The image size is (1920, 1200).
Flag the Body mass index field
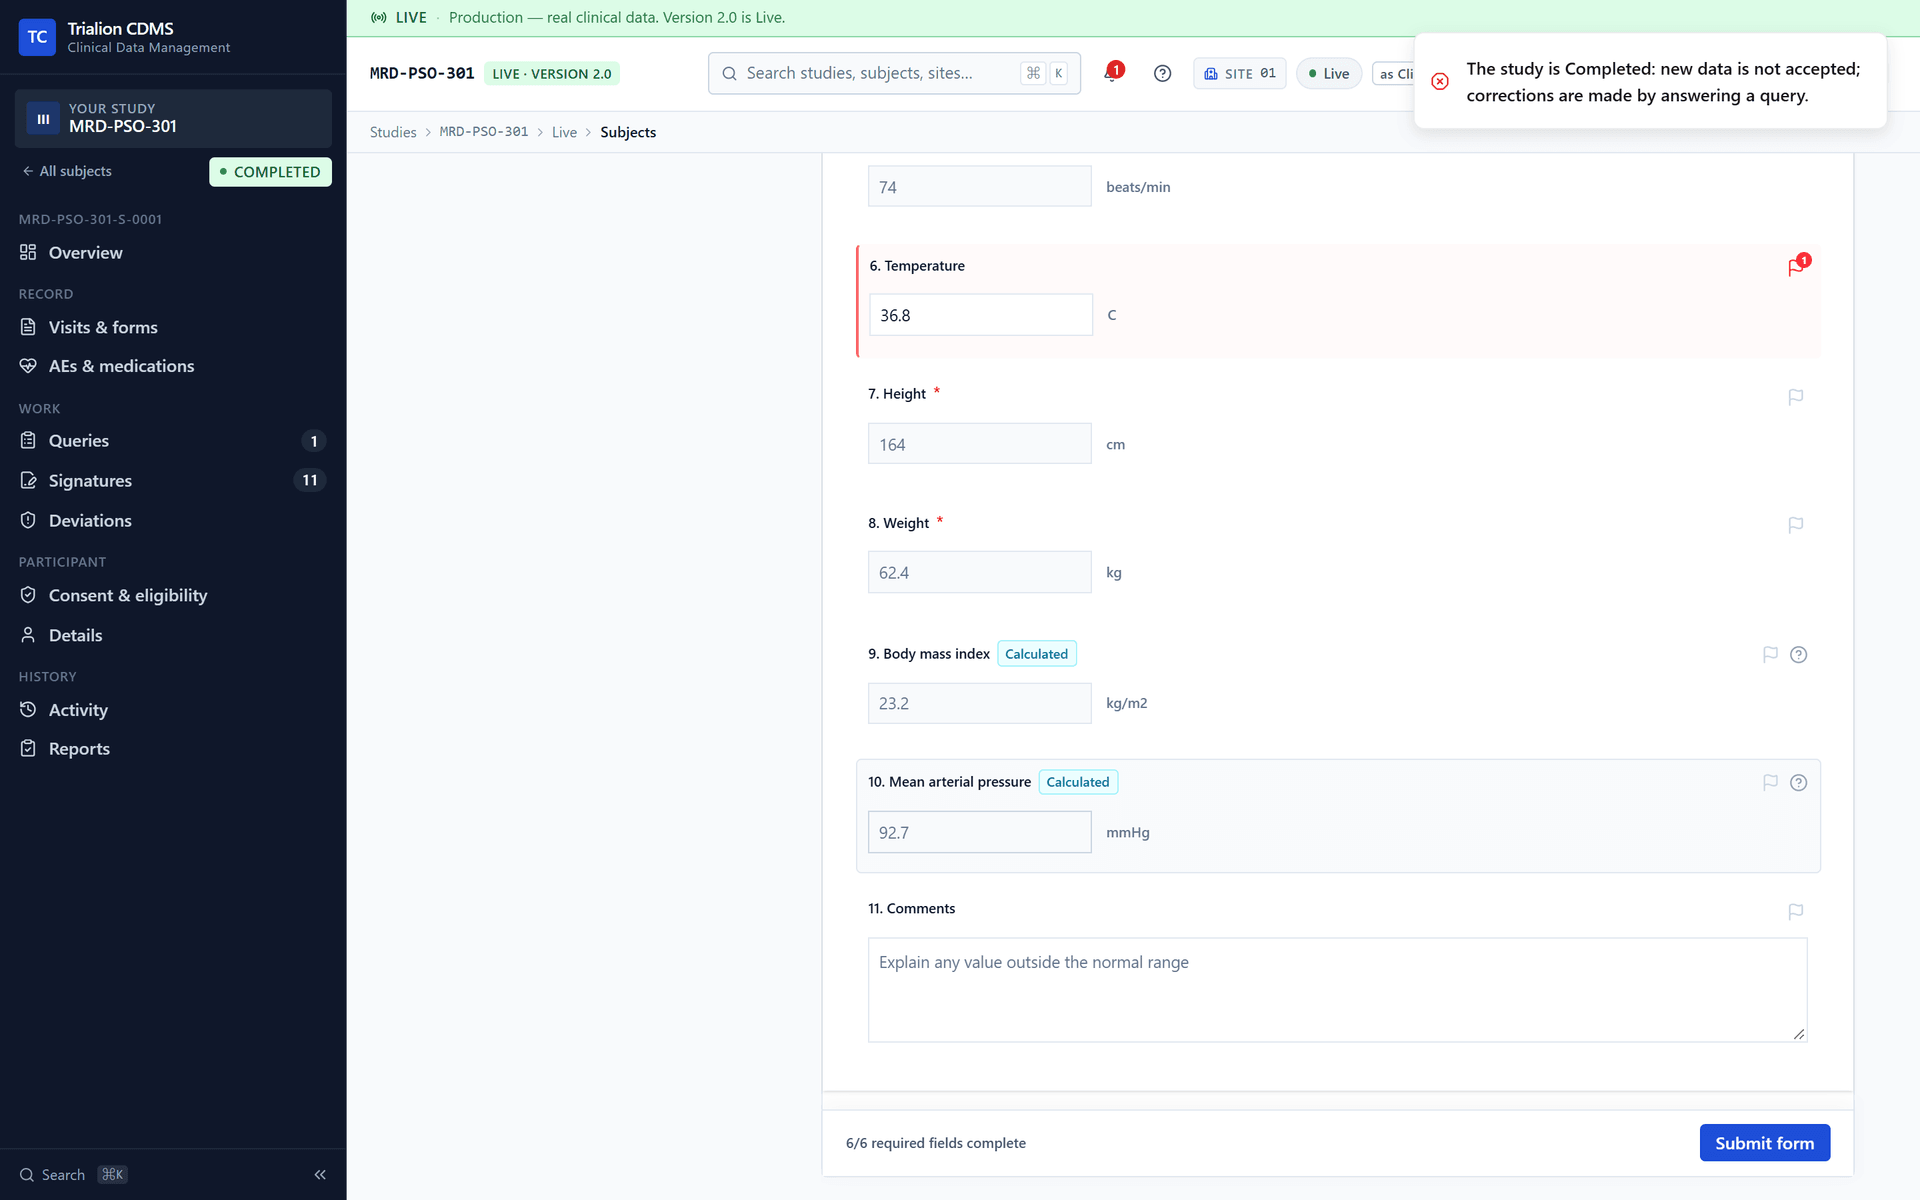click(1770, 654)
